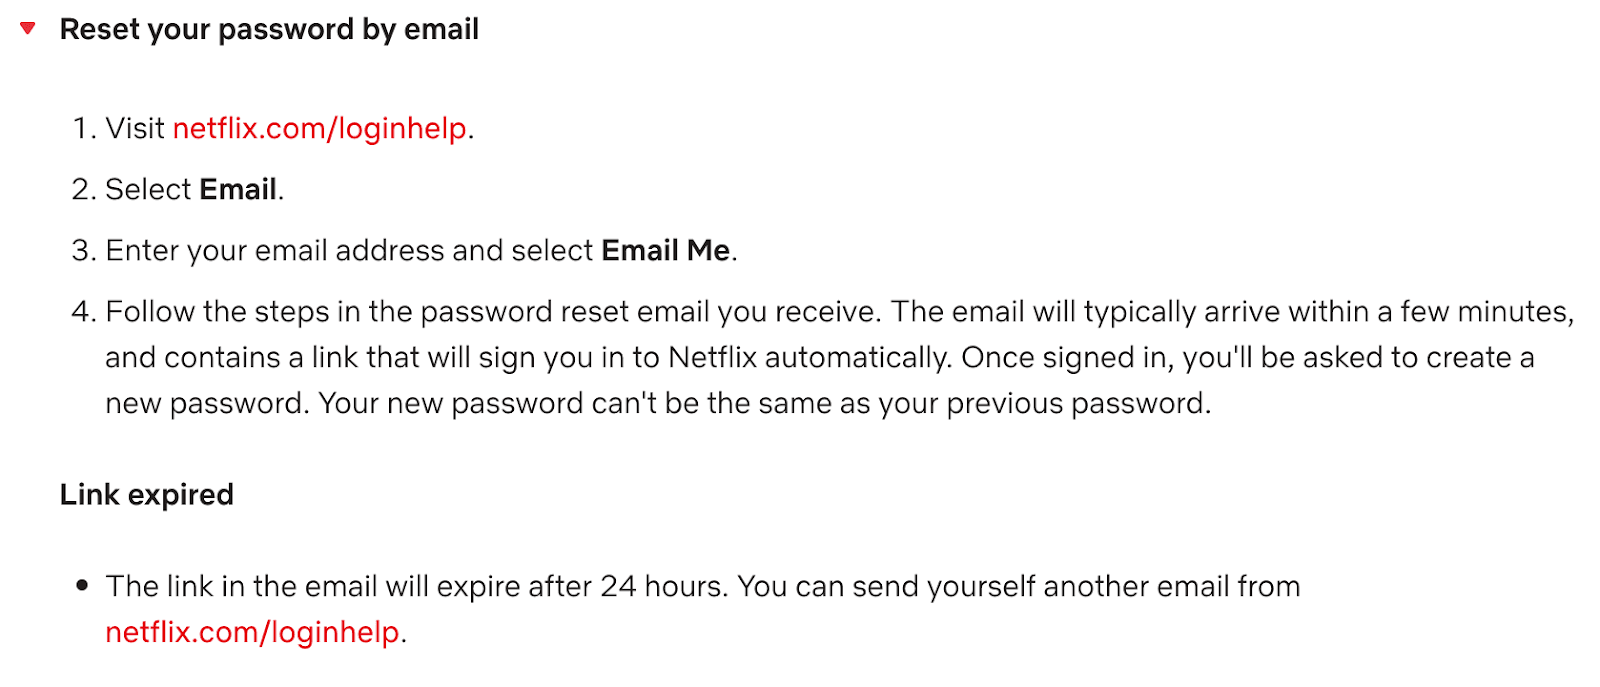Click the bold "Email Me" text
The image size is (1600, 687).
coord(665,250)
